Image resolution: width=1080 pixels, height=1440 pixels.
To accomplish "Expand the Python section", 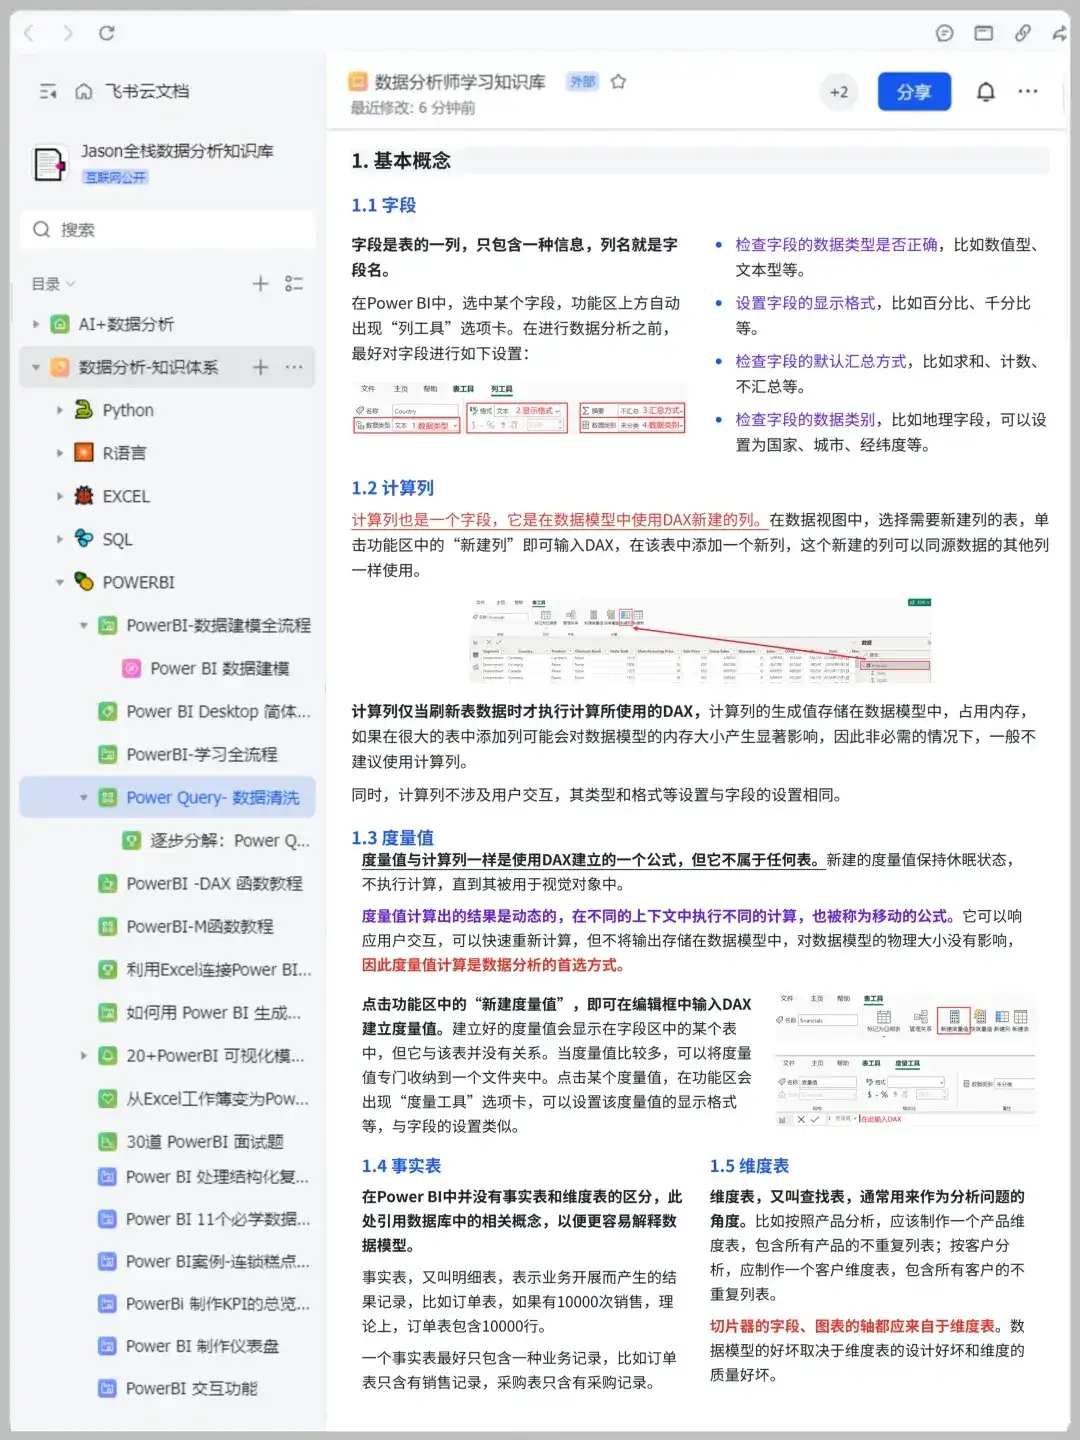I will point(59,410).
